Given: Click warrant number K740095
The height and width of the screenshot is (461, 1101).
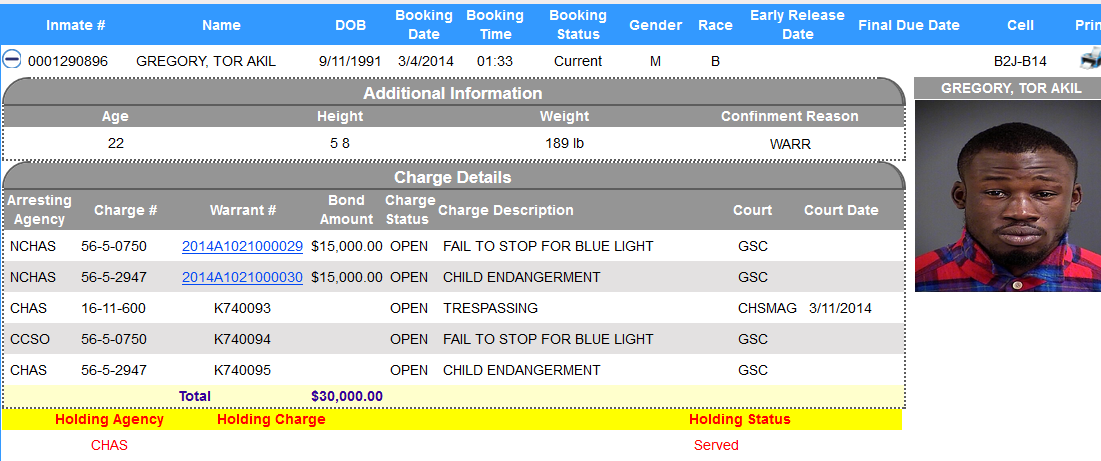Looking at the screenshot, I should 242,370.
